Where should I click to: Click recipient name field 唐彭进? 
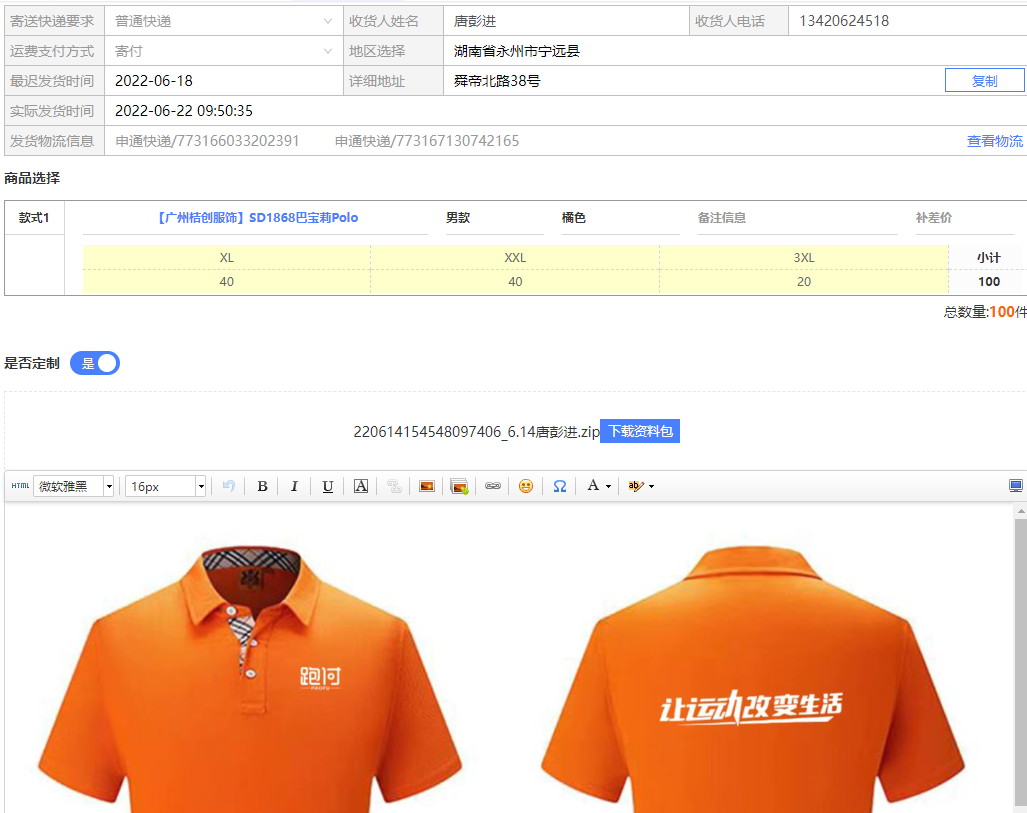(566, 21)
